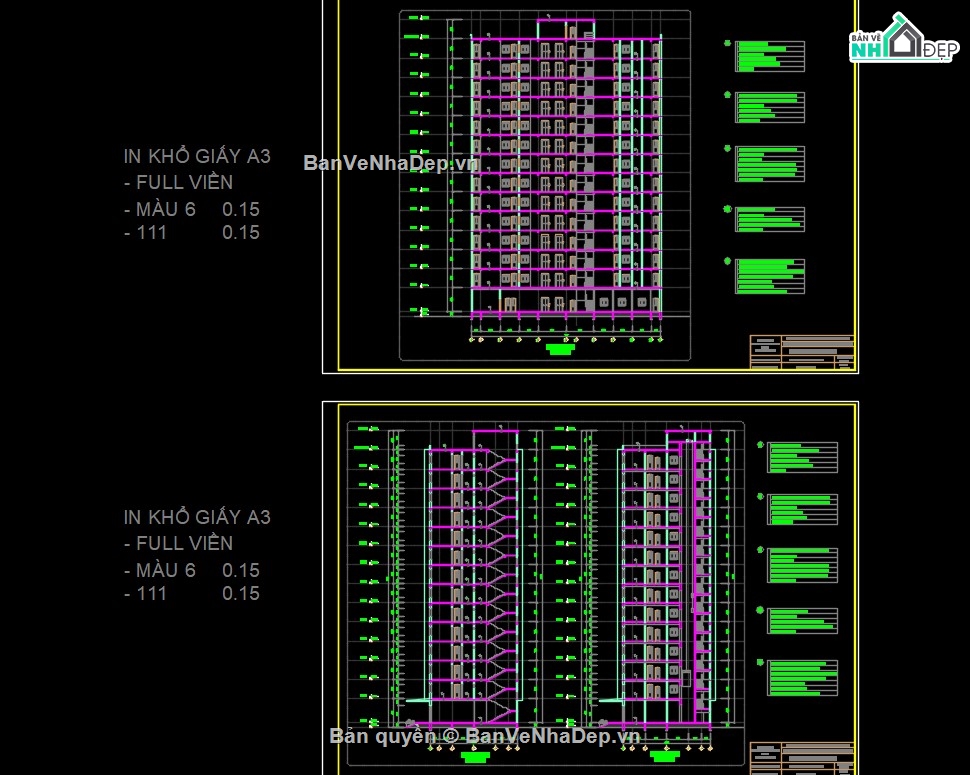The width and height of the screenshot is (970, 775).
Task: Select '- MÀU 6' line beside the lower sheet
Action: tap(160, 570)
